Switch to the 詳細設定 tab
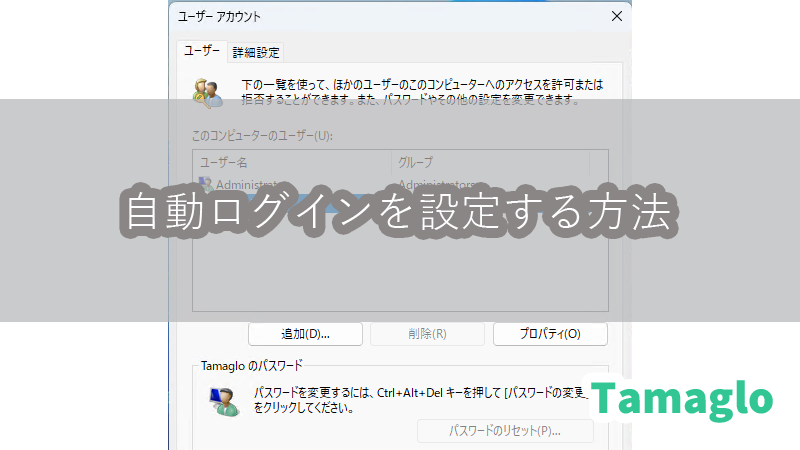Screen dimensions: 800x450 [x=256, y=52]
